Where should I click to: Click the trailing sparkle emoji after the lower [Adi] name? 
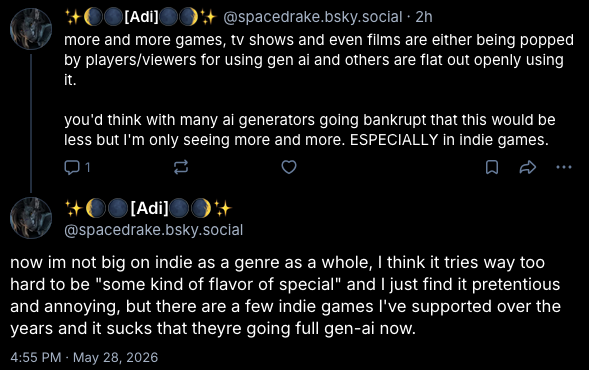[223, 208]
